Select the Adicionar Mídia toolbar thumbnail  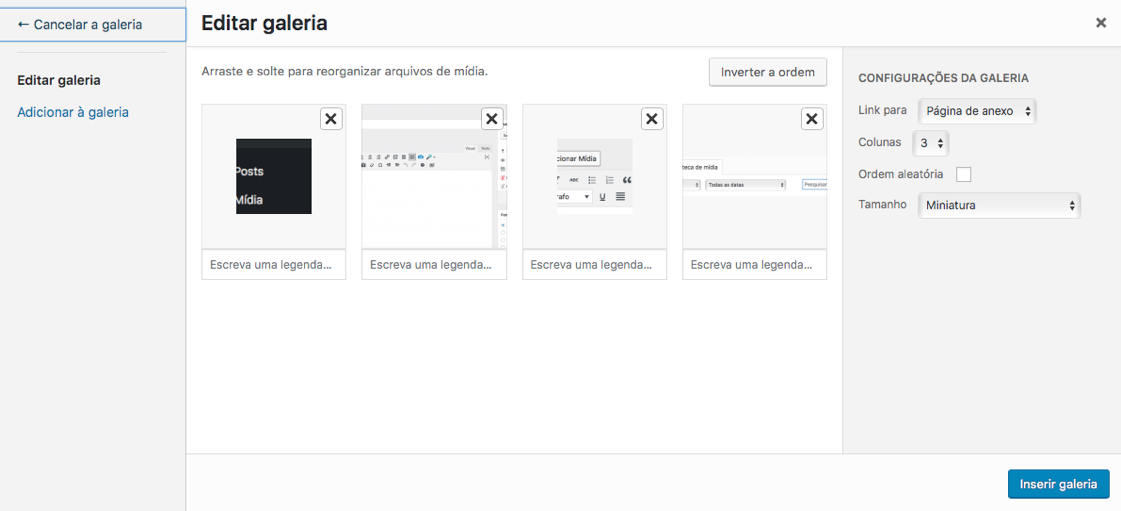pyautogui.click(x=594, y=176)
